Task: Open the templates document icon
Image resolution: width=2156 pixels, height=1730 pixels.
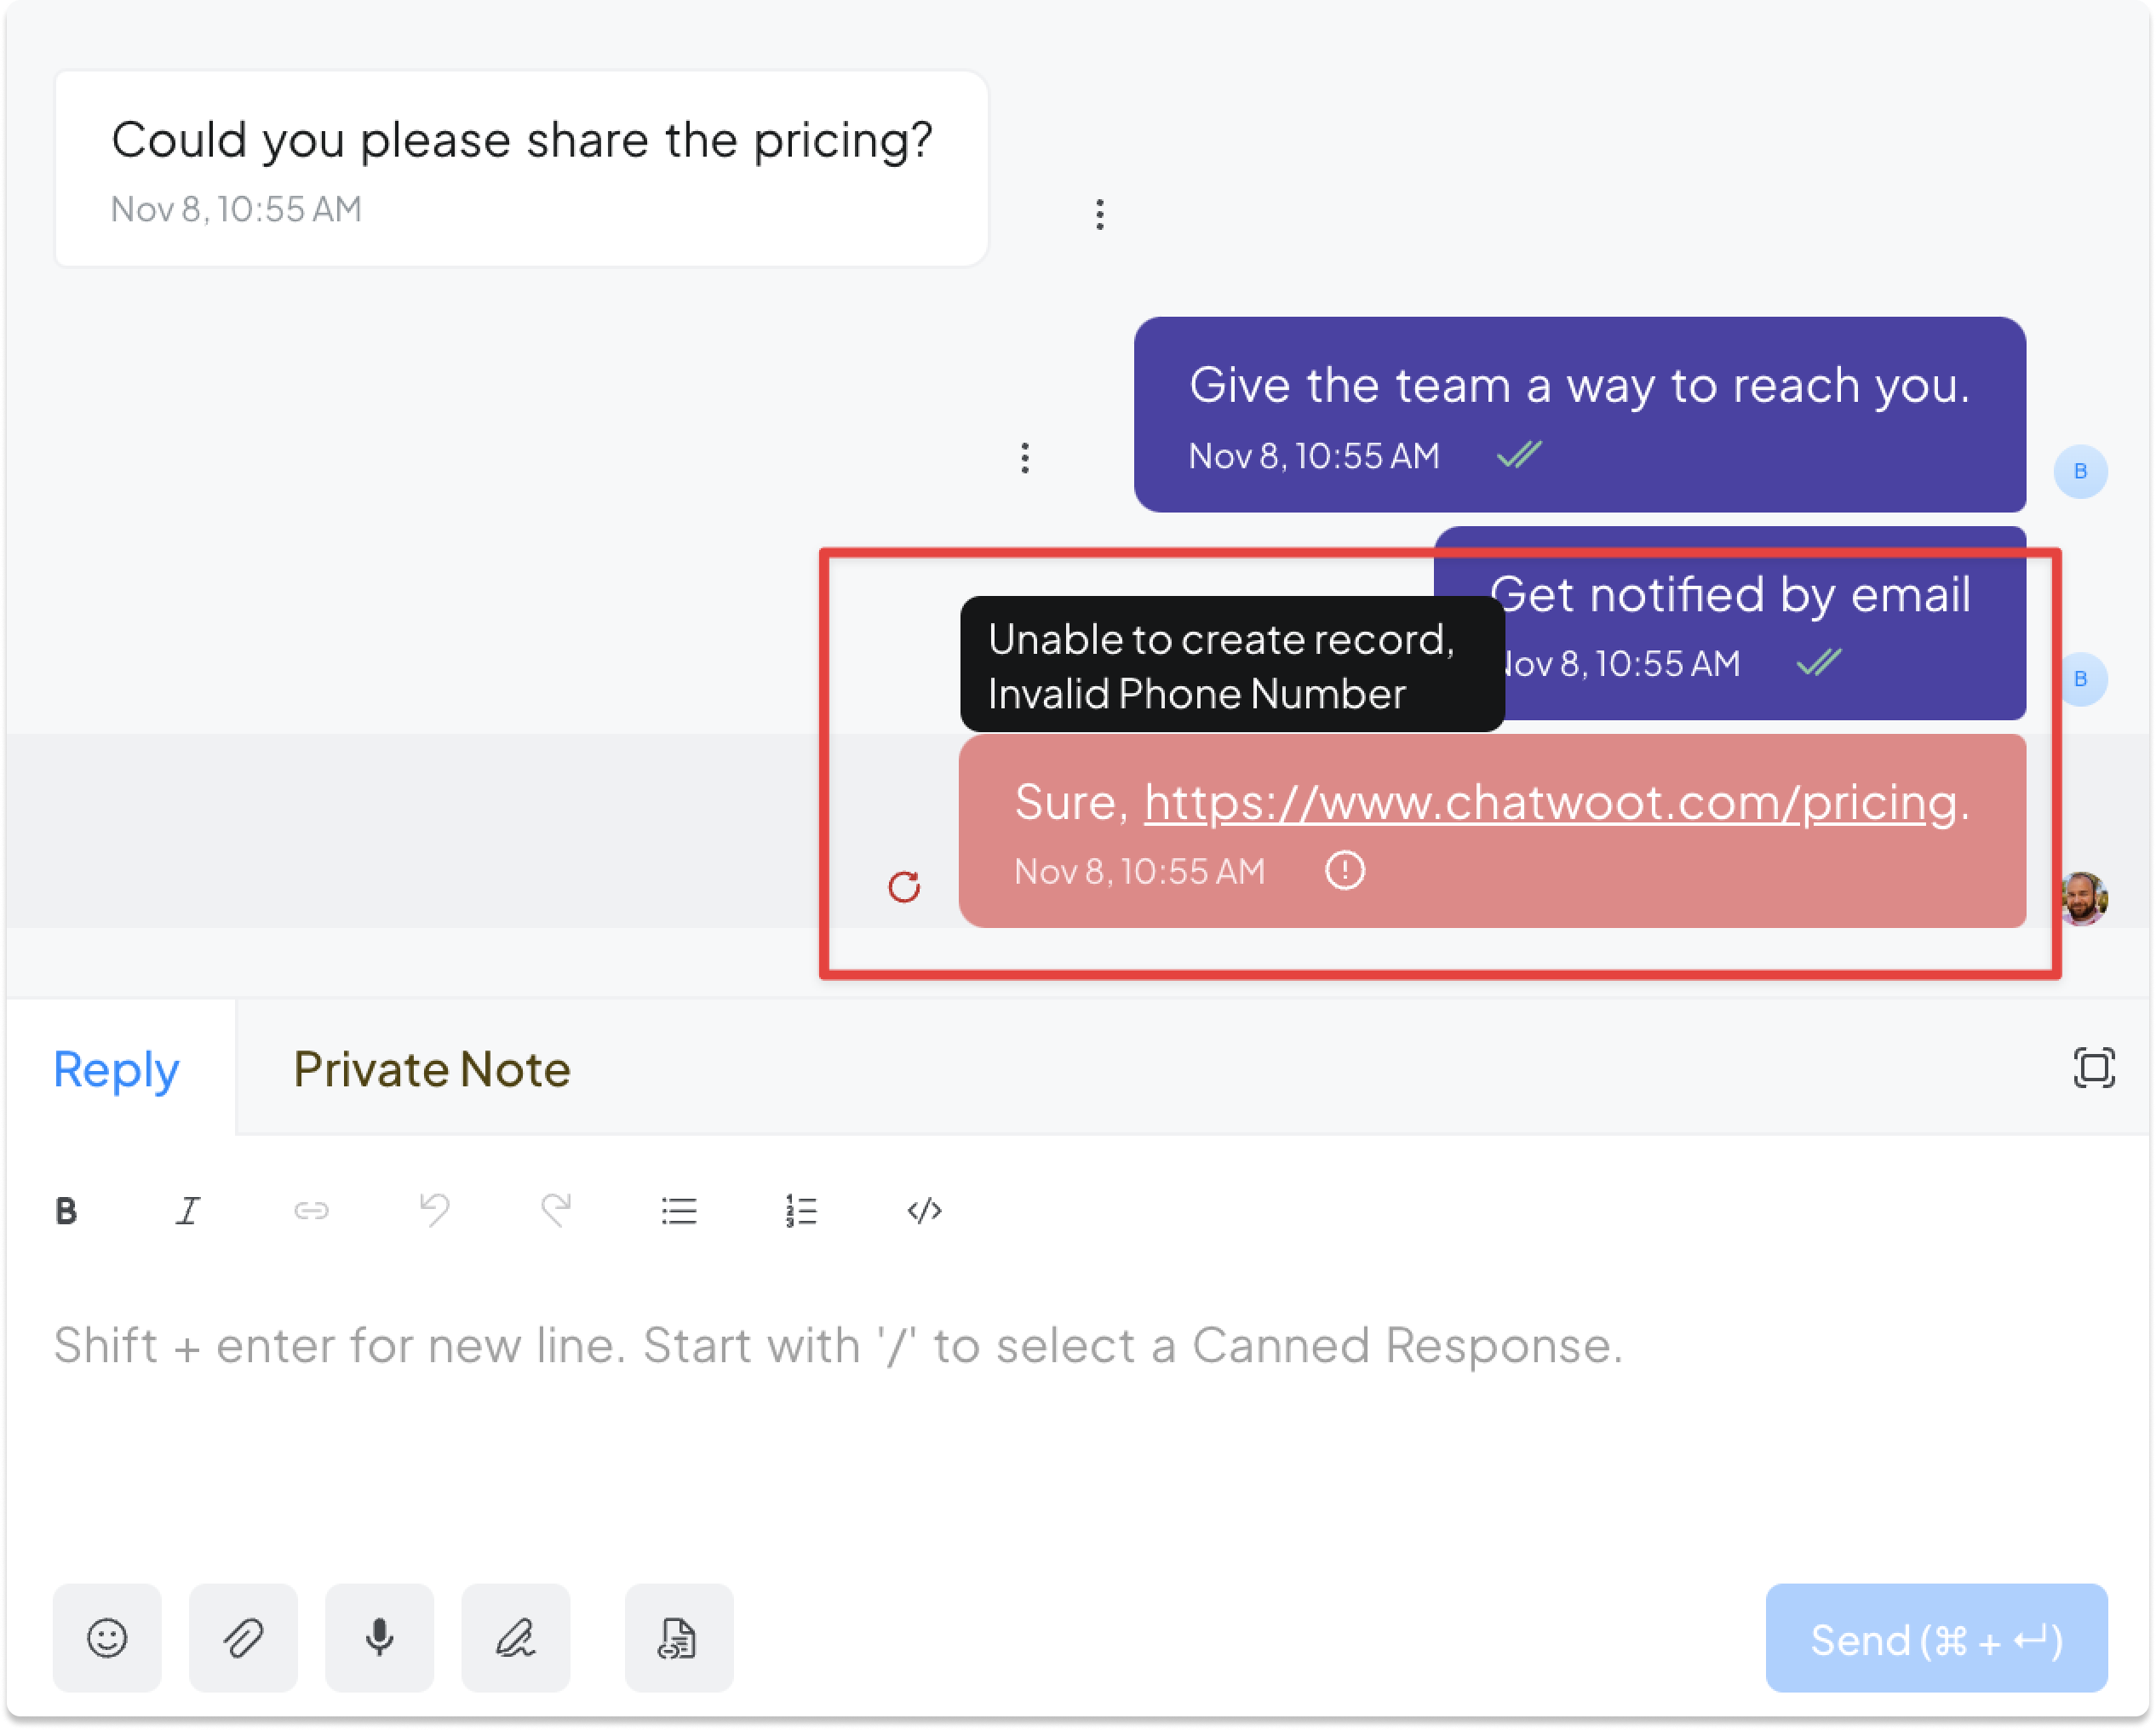Action: tap(679, 1638)
